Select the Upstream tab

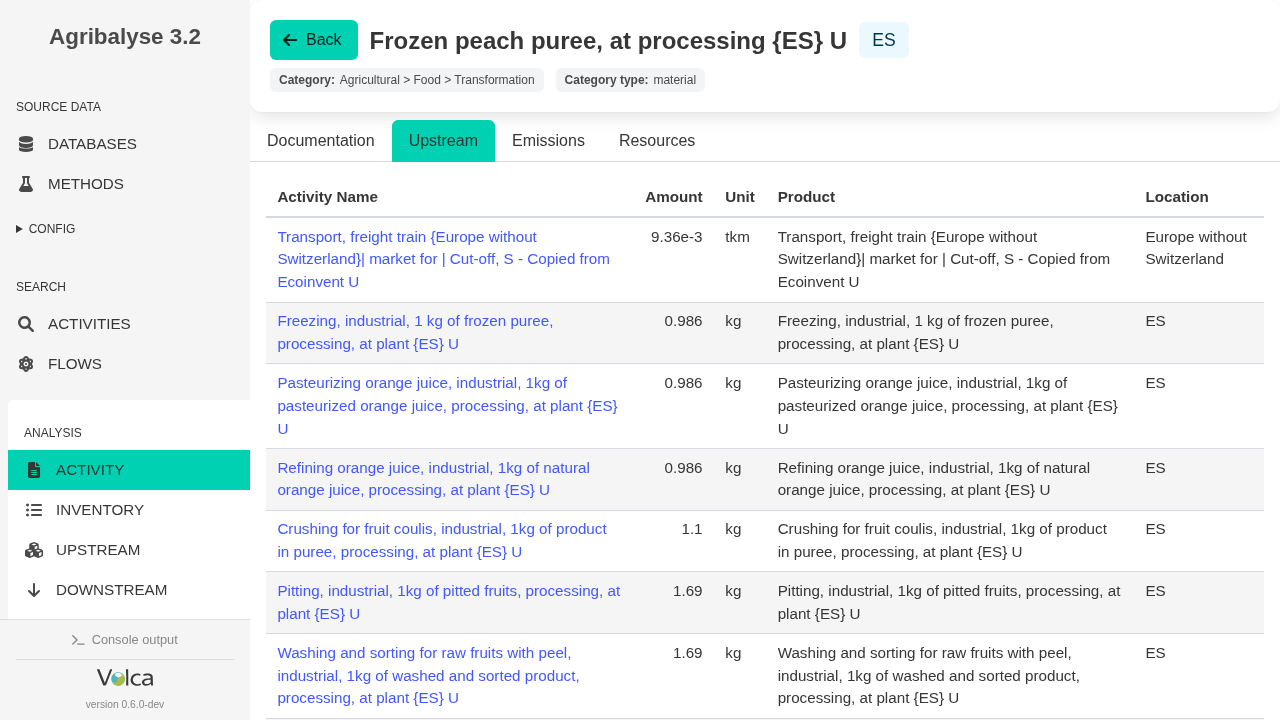tap(443, 141)
